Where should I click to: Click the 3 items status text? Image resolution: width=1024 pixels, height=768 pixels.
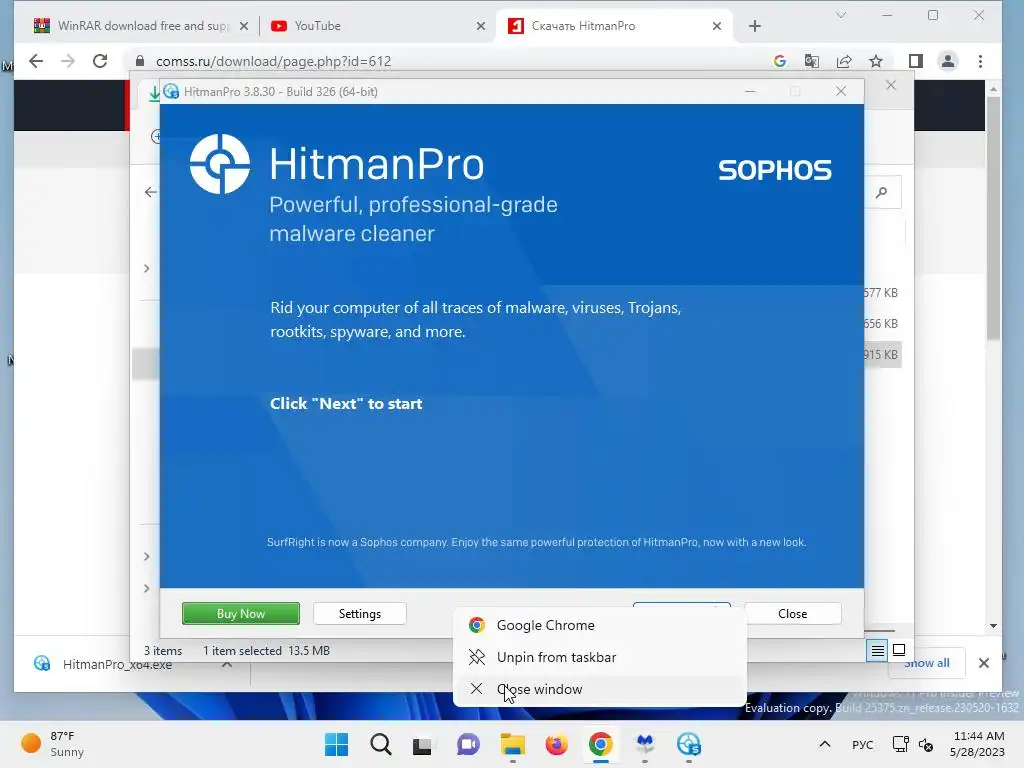click(x=163, y=651)
